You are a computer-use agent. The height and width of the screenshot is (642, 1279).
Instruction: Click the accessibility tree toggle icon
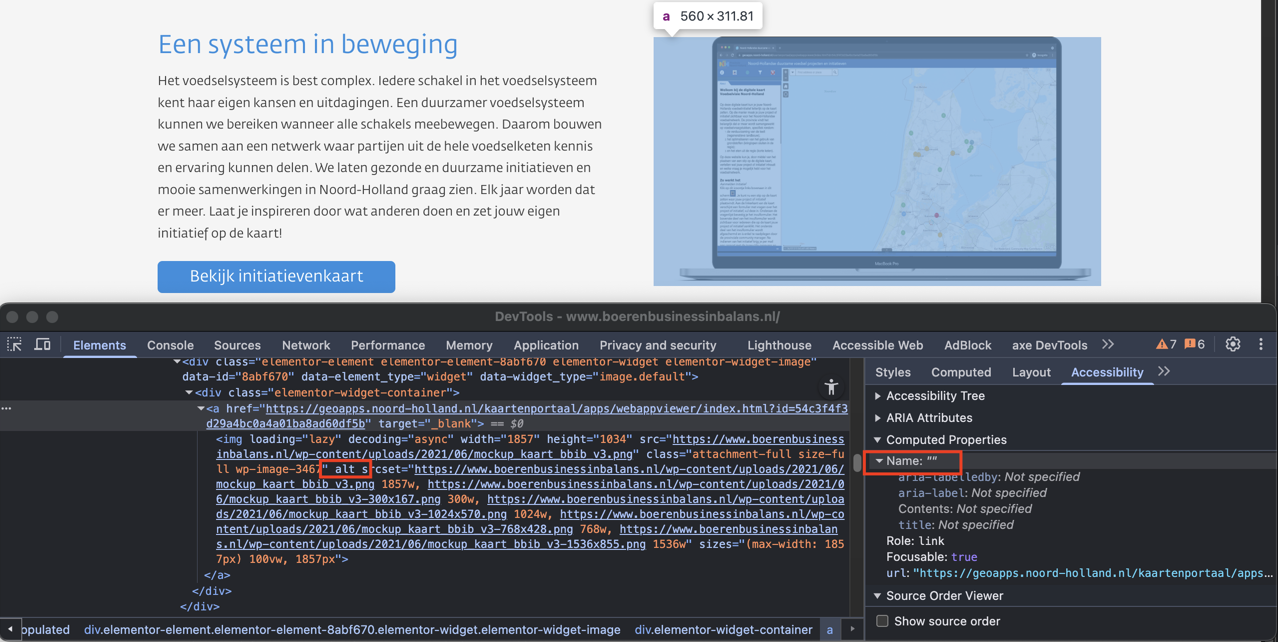pyautogui.click(x=831, y=387)
